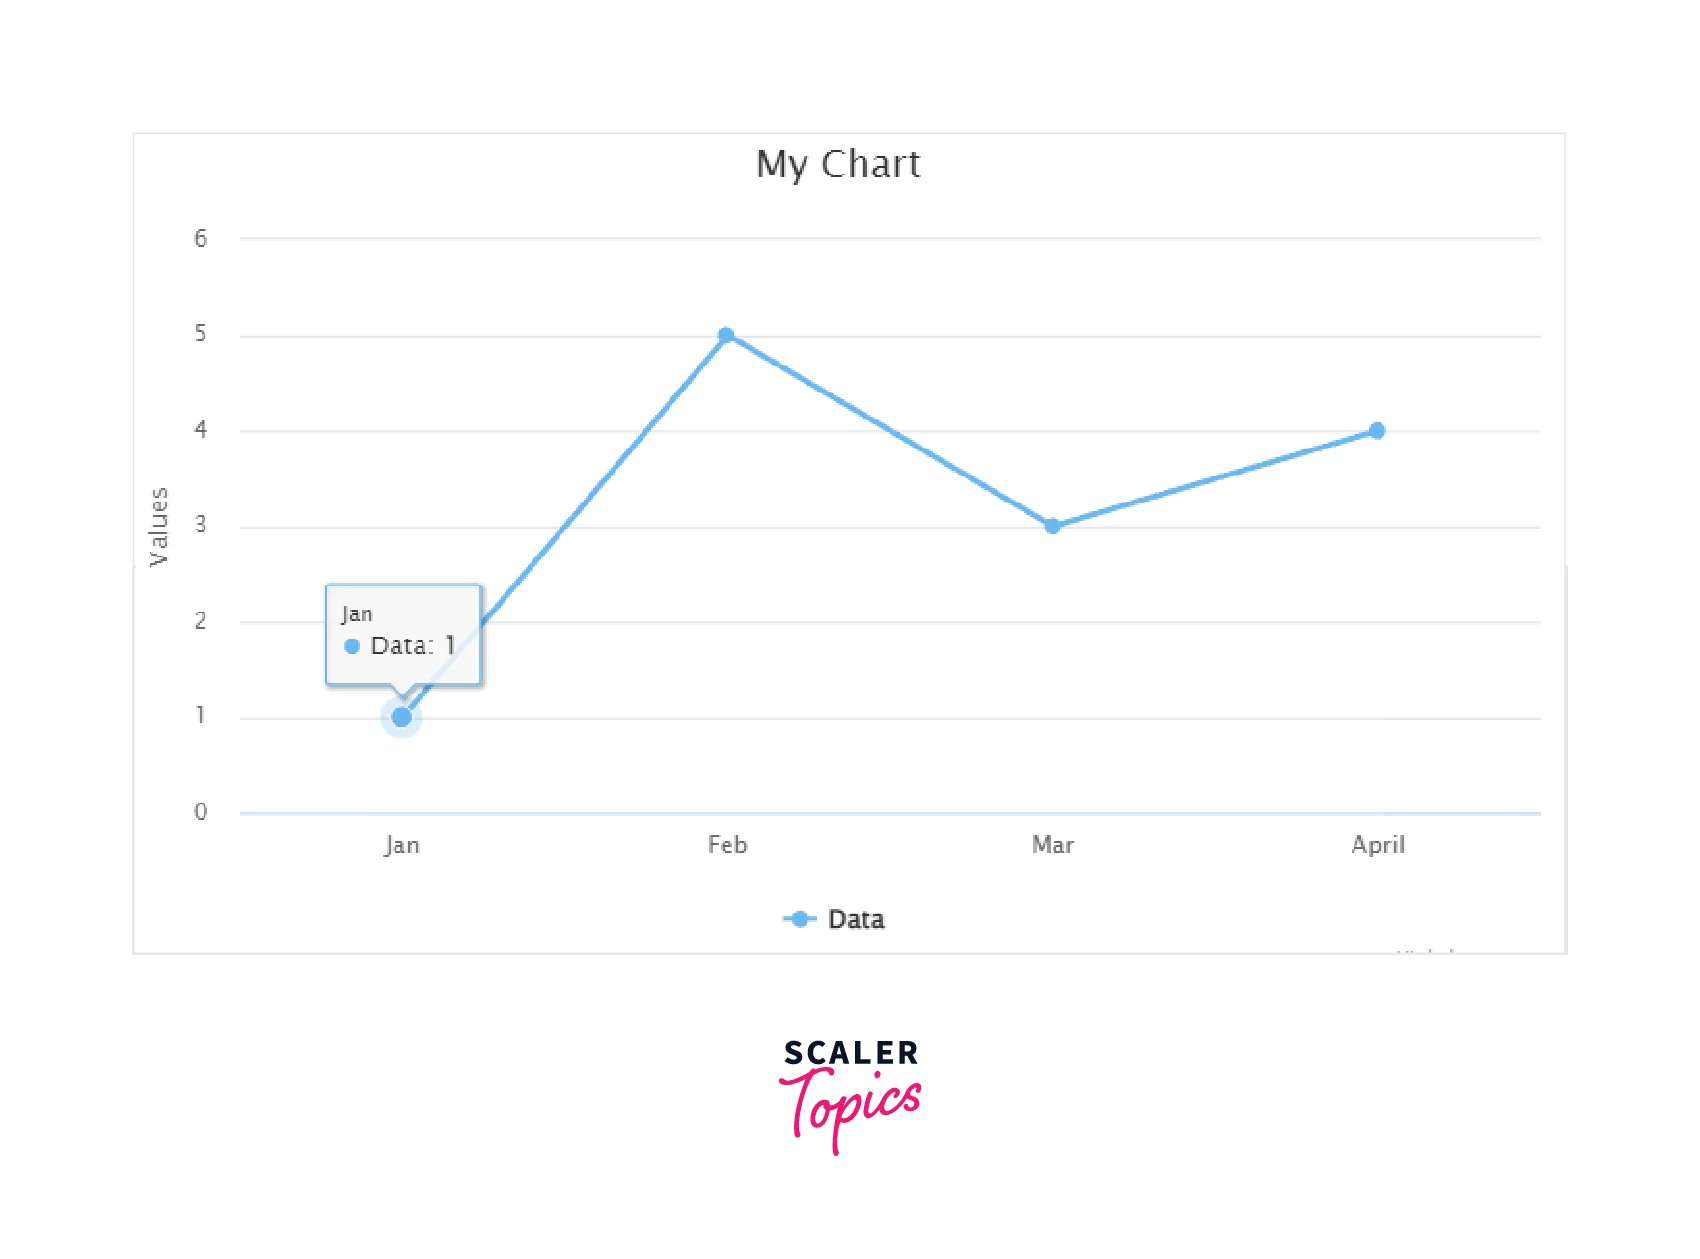Viewport: 1700px width, 1259px height.
Task: Select the Mar data point on the line
Action: coord(1052,526)
